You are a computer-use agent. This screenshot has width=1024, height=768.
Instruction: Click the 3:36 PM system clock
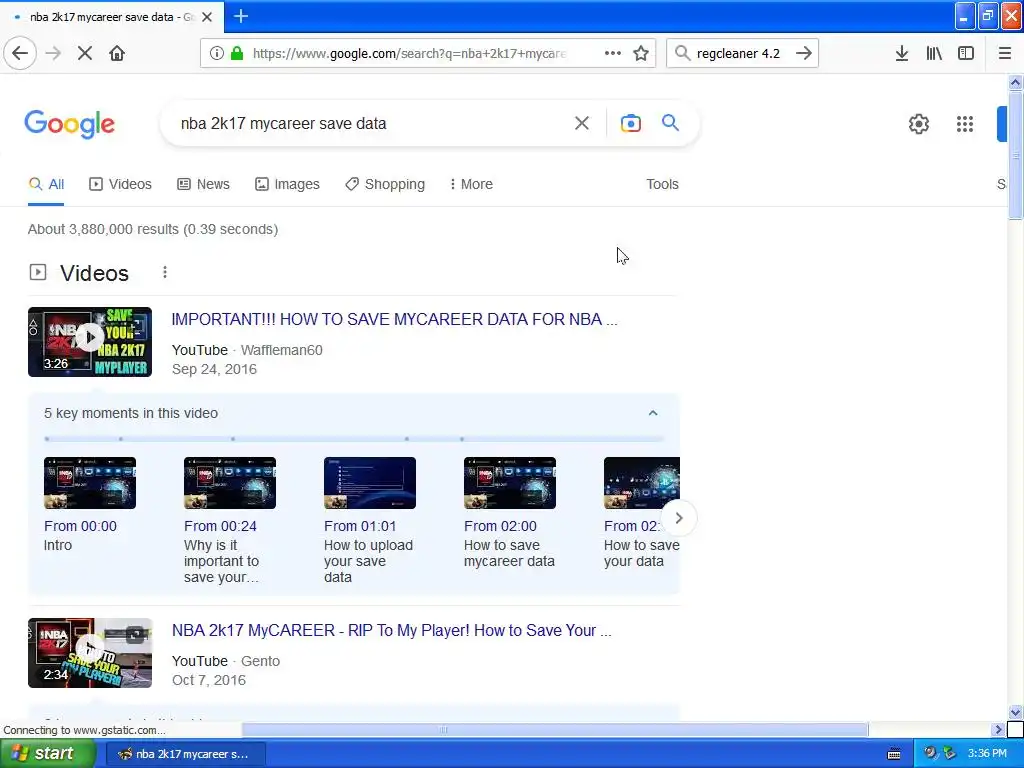pos(987,754)
